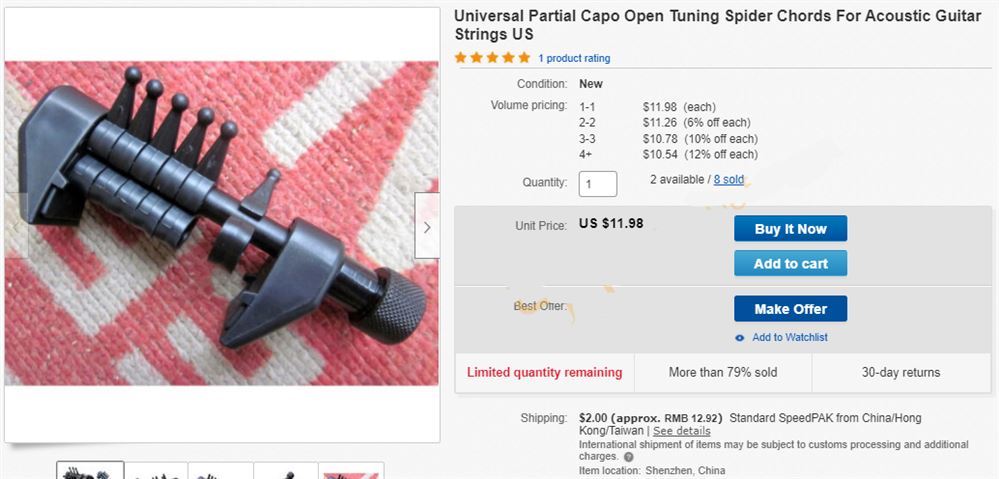
Task: Open the second product thumbnail
Action: pos(156,471)
